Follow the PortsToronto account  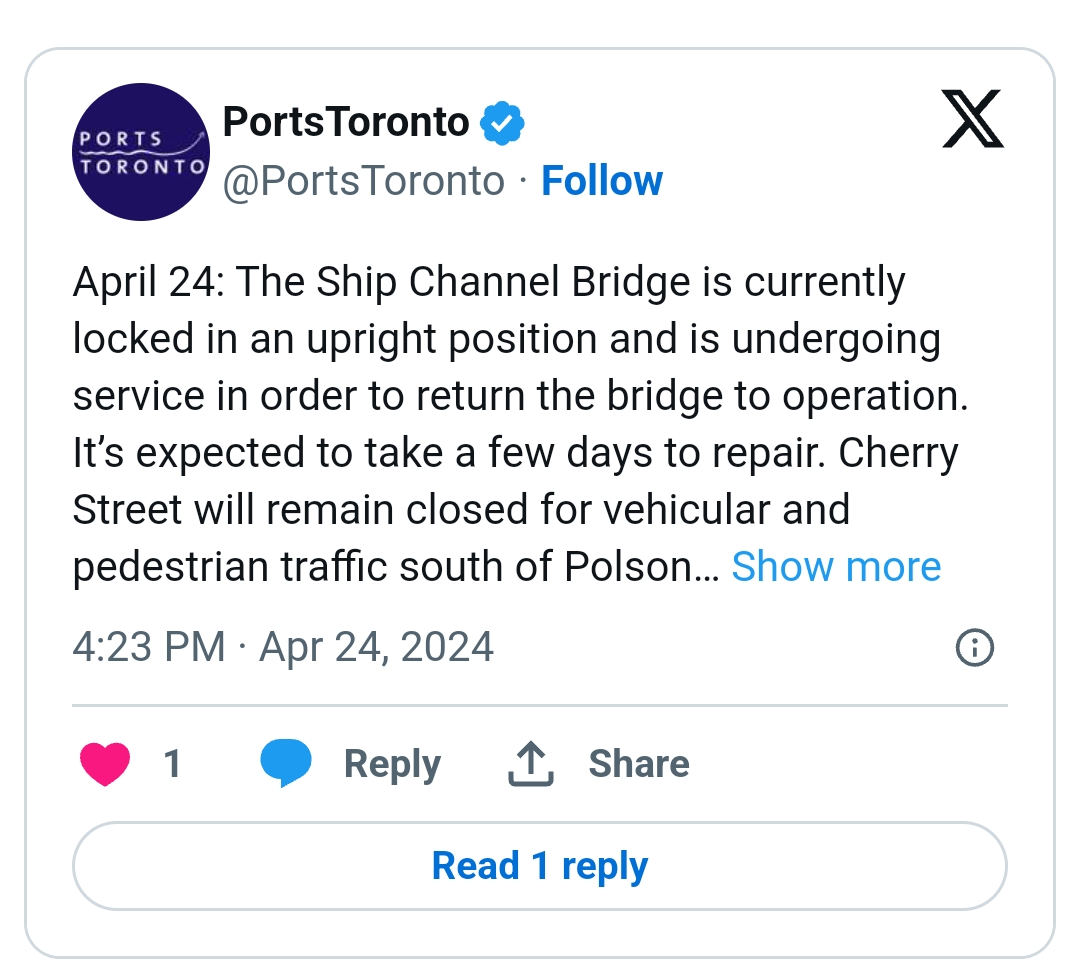tap(602, 181)
